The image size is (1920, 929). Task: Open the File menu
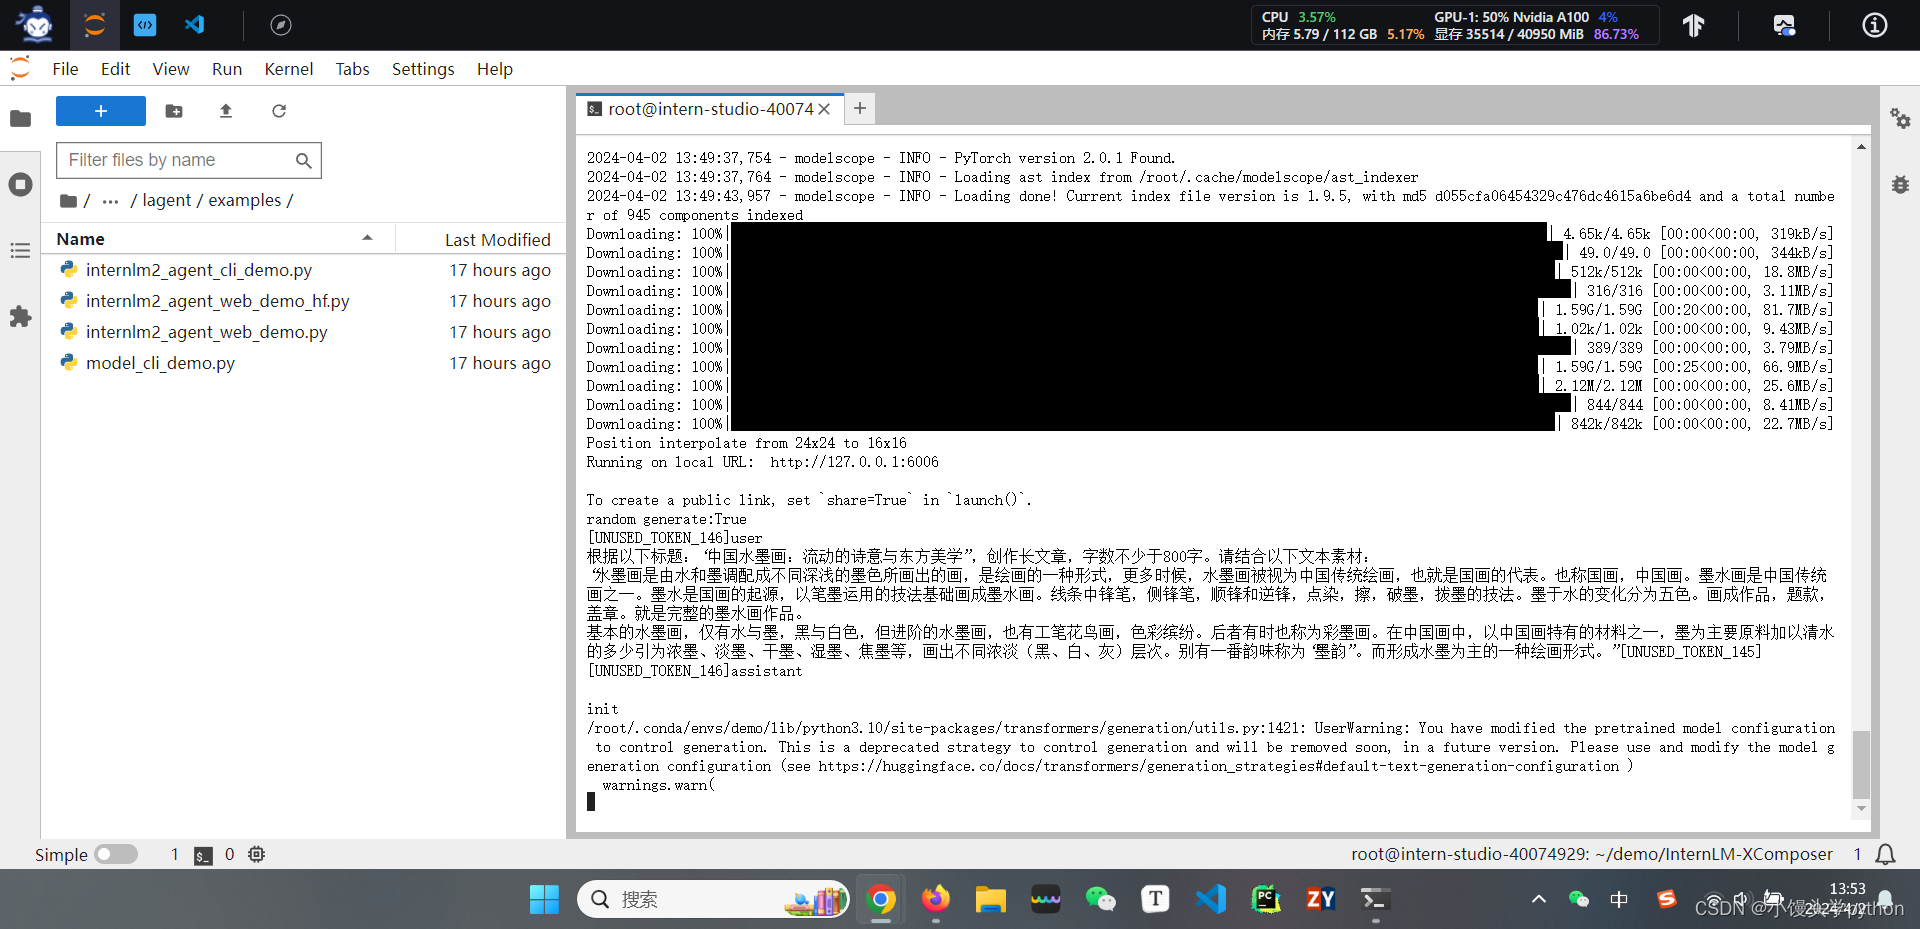[65, 69]
